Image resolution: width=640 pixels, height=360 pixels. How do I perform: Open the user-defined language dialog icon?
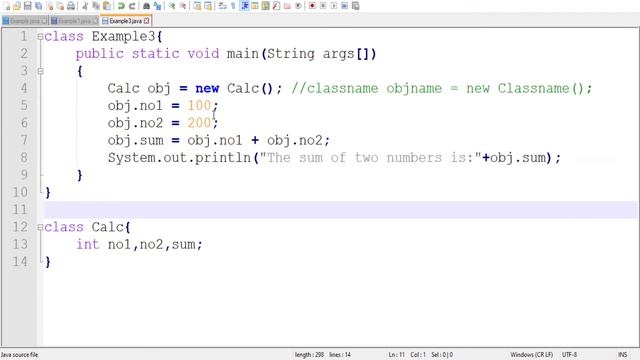[x=255, y=6]
